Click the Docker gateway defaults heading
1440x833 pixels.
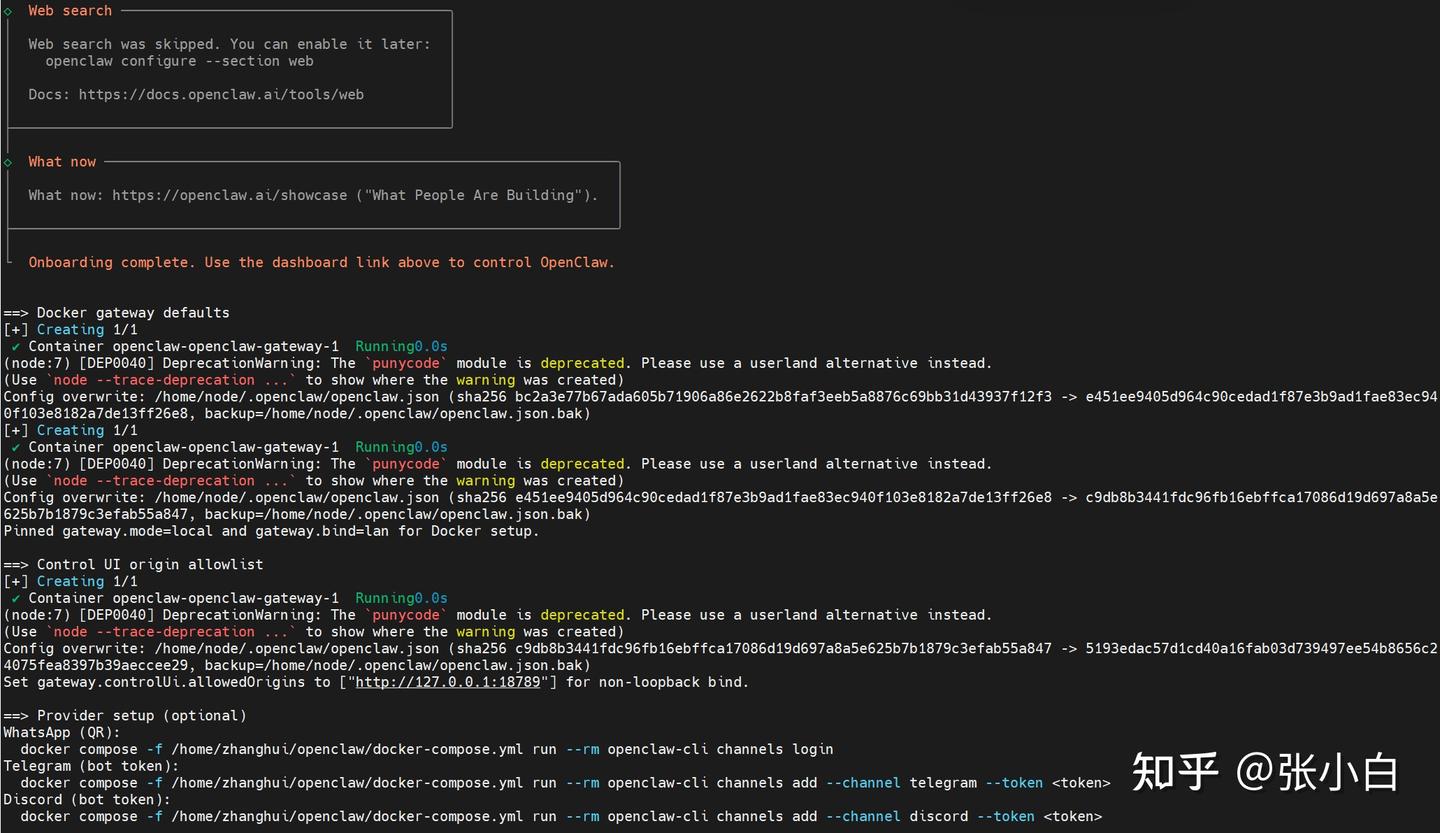coord(133,313)
